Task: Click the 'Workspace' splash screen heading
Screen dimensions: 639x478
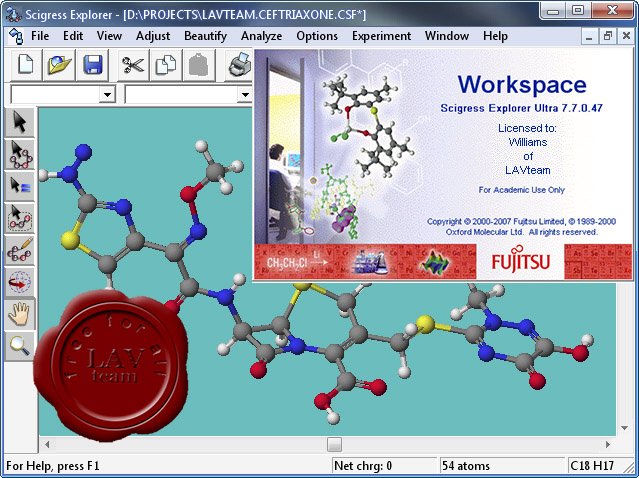Action: [522, 84]
